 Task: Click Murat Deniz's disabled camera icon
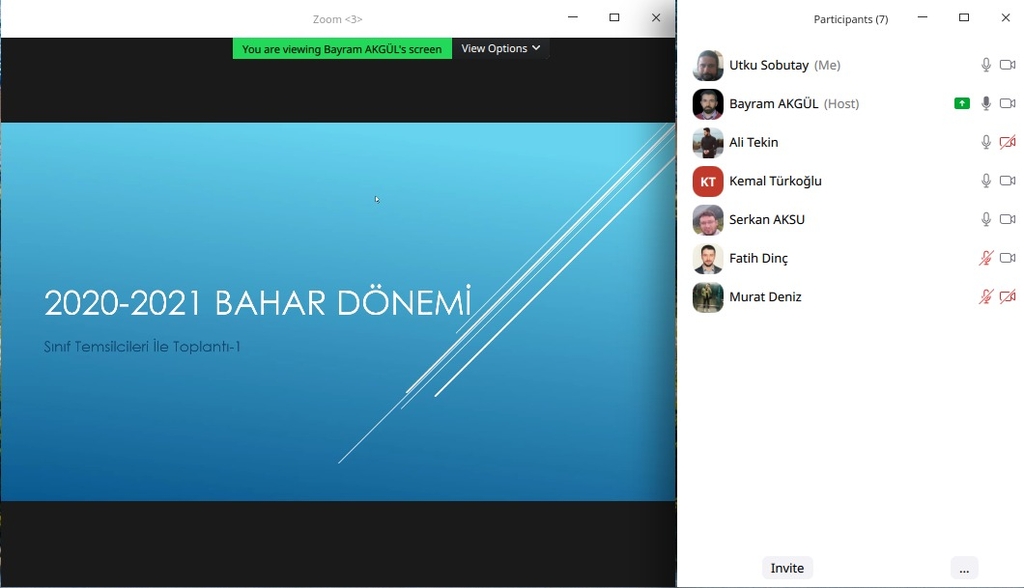click(x=1008, y=297)
